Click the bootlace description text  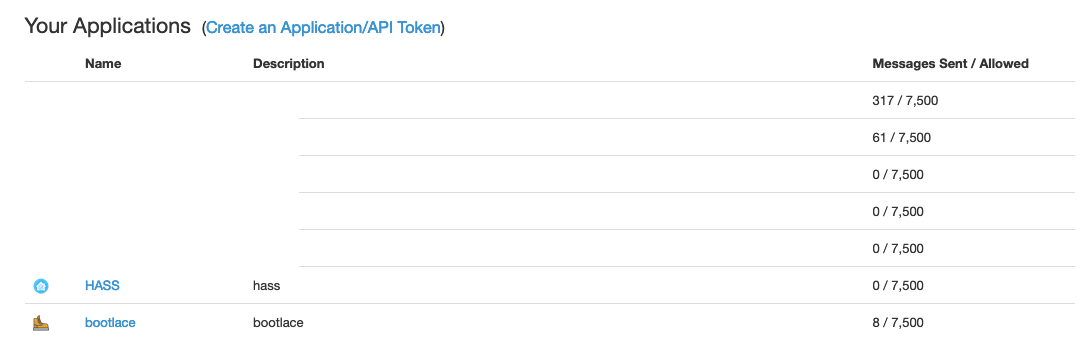click(x=278, y=323)
